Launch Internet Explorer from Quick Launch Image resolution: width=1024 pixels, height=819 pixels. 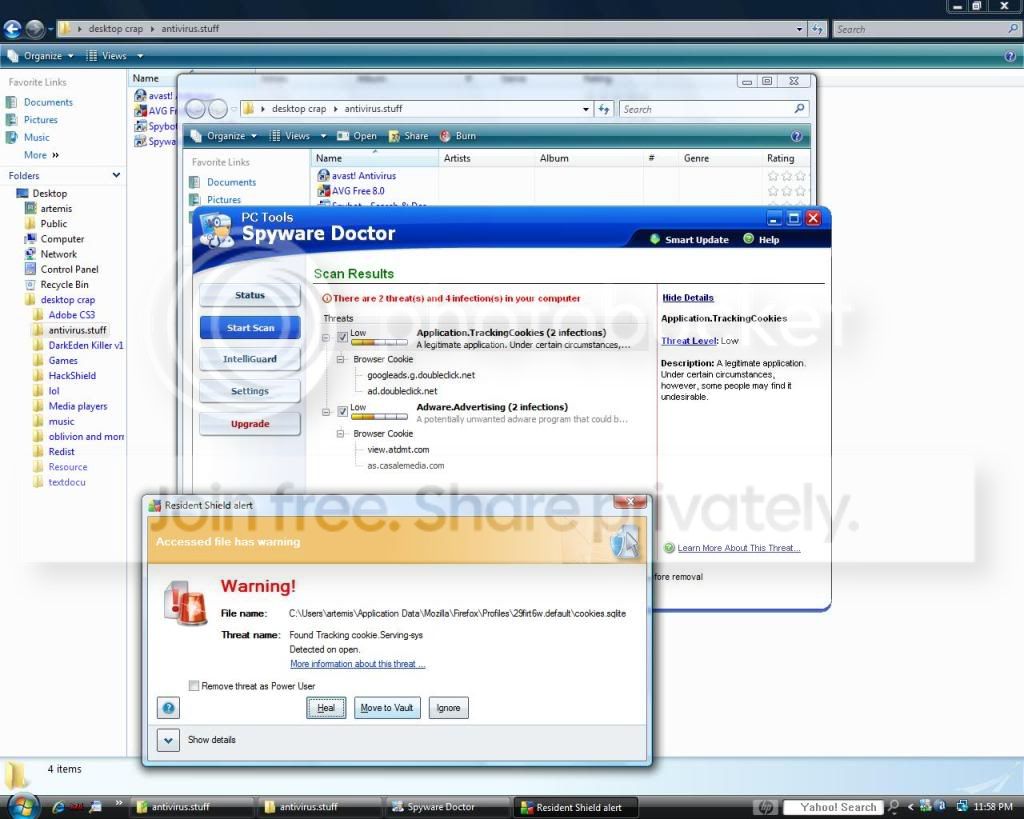(x=59, y=806)
